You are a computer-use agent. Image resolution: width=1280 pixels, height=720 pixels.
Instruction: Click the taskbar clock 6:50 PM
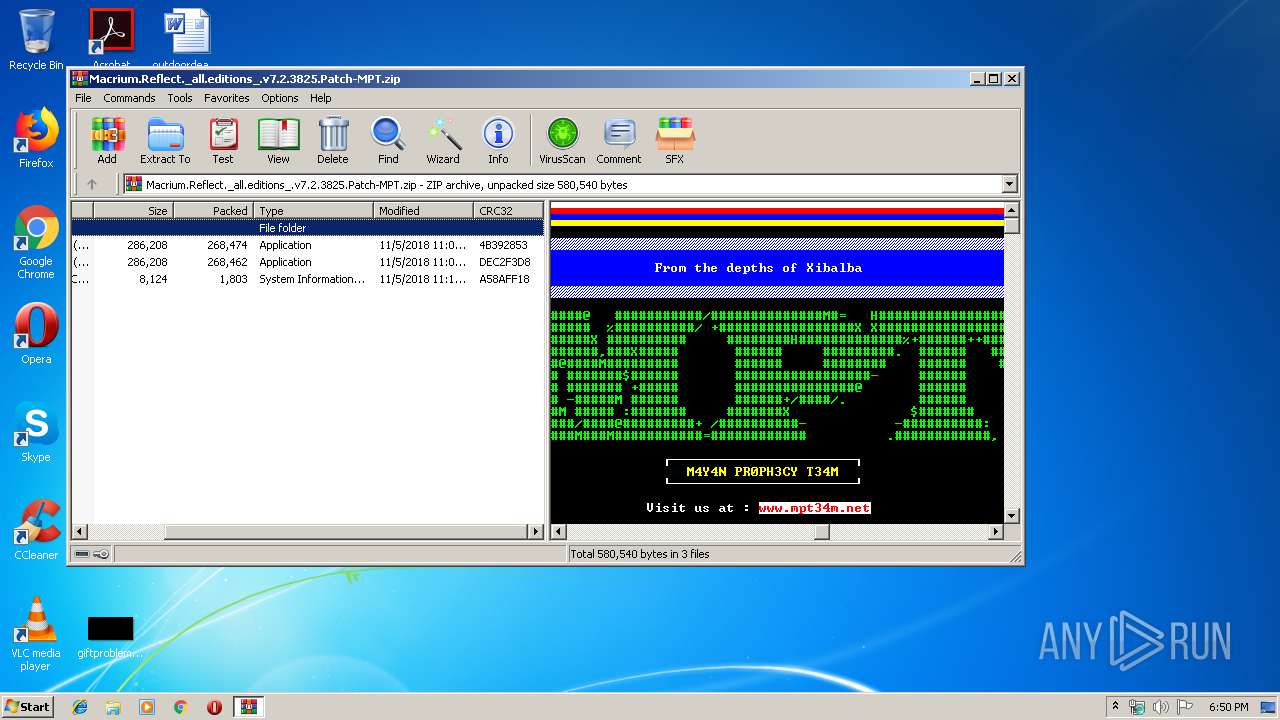click(x=1229, y=707)
